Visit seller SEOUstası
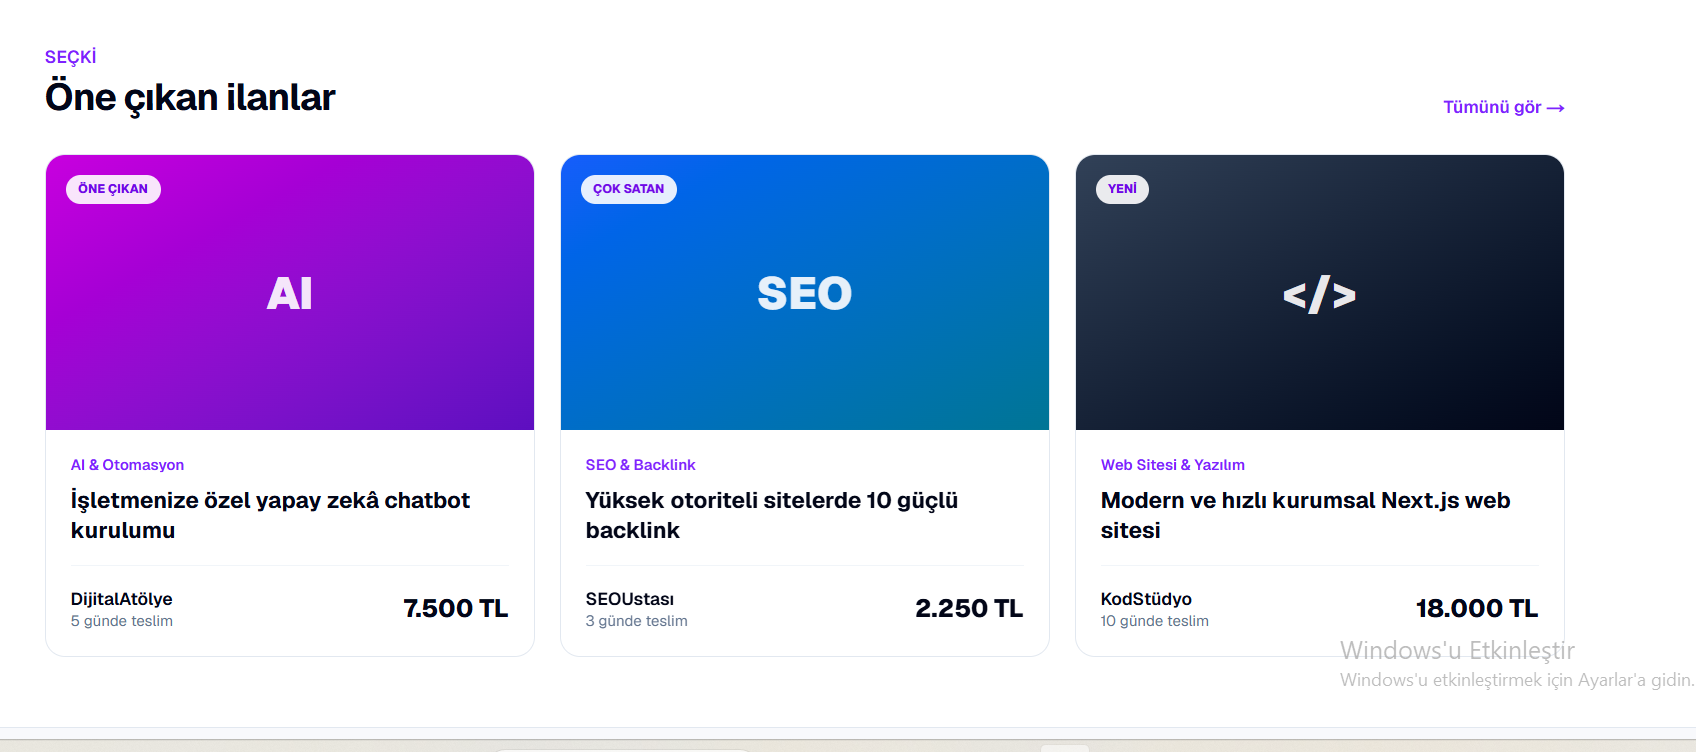Image resolution: width=1696 pixels, height=752 pixels. [x=630, y=599]
